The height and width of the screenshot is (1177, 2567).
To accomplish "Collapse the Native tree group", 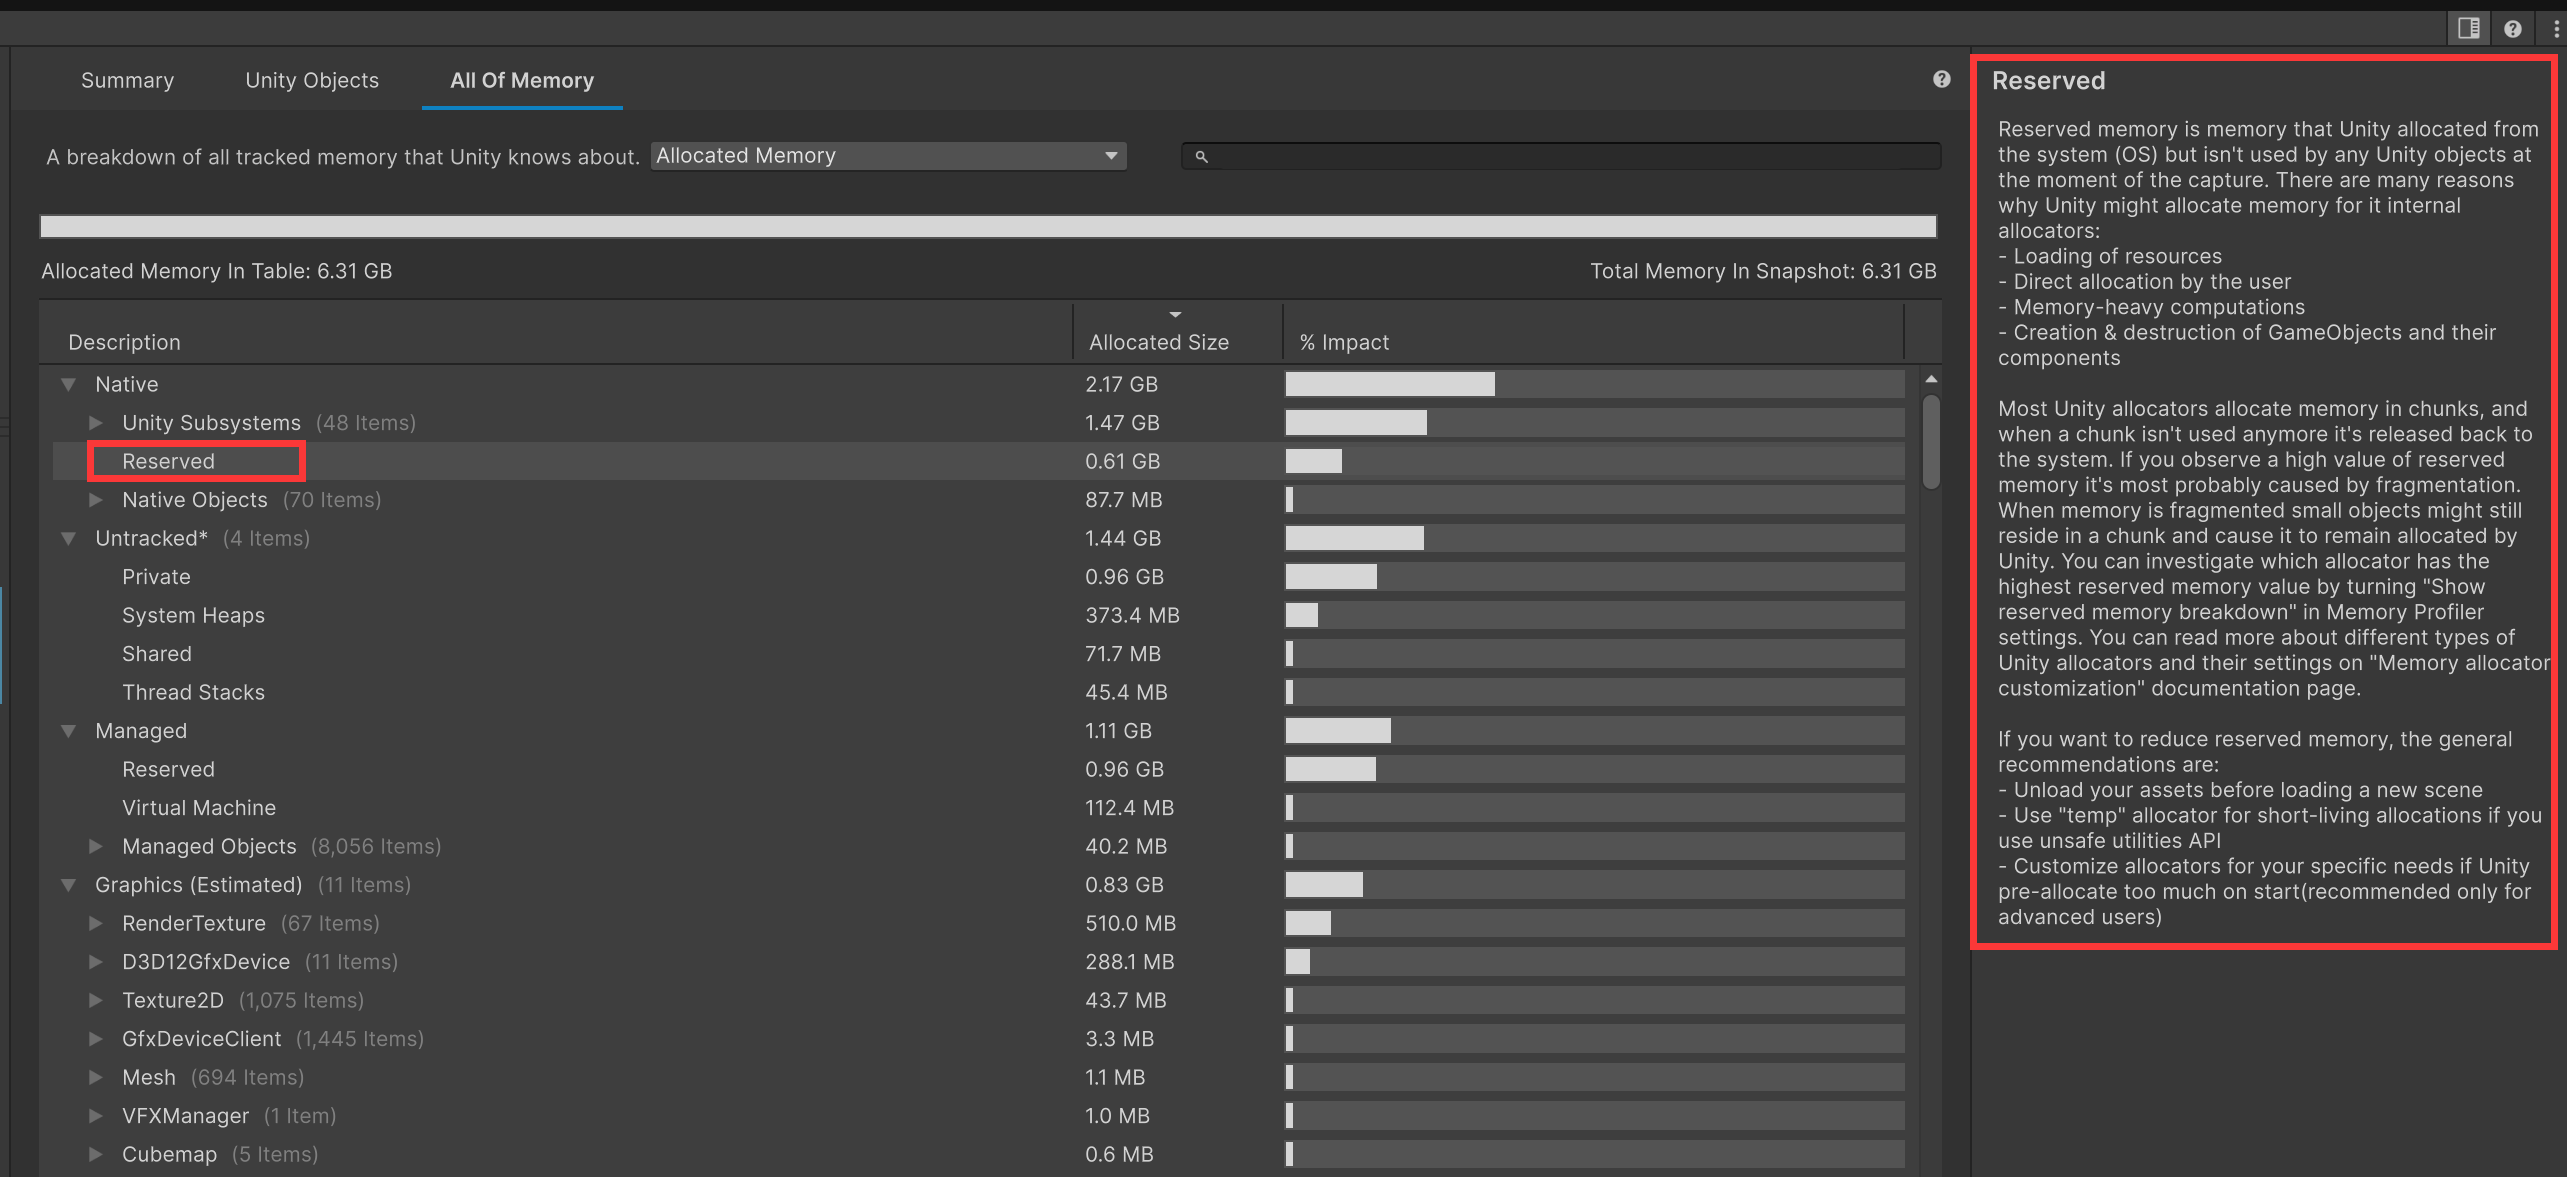I will [x=69, y=385].
